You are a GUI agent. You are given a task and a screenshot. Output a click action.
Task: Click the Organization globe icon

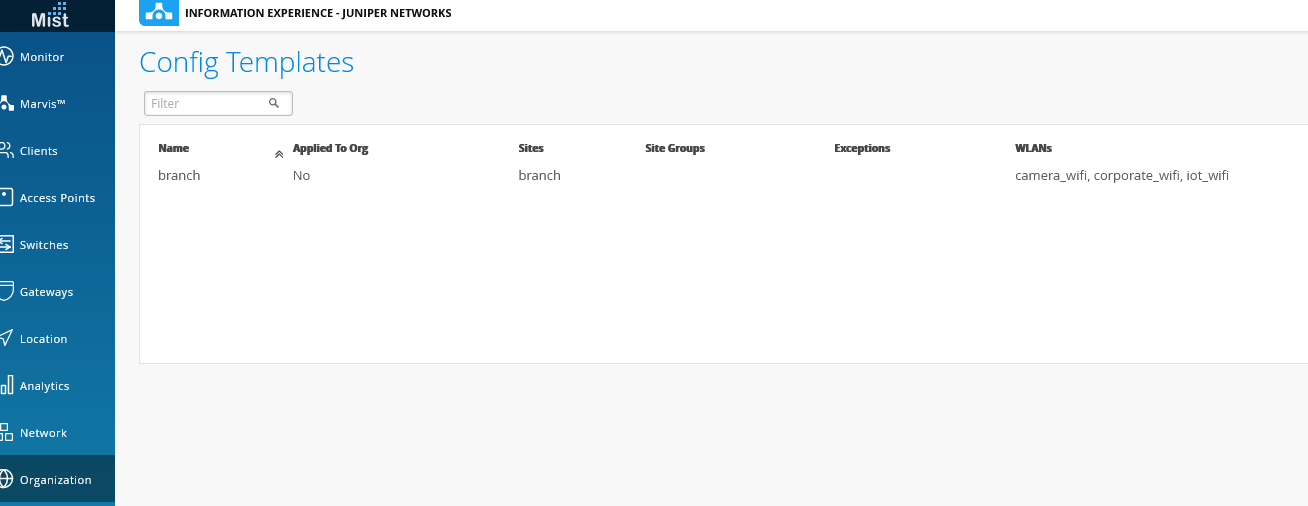pyautogui.click(x=6, y=480)
